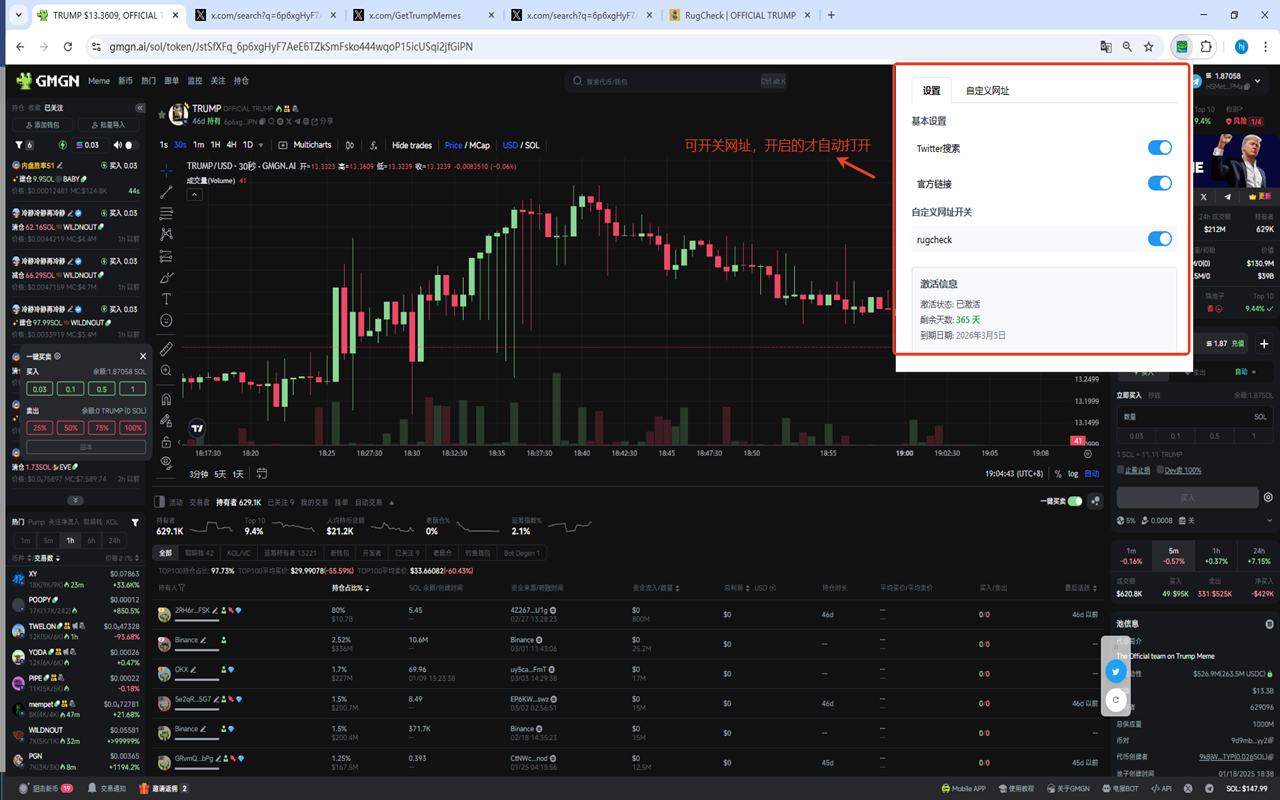Activate the chart zoom-in magnifier tool

(166, 371)
